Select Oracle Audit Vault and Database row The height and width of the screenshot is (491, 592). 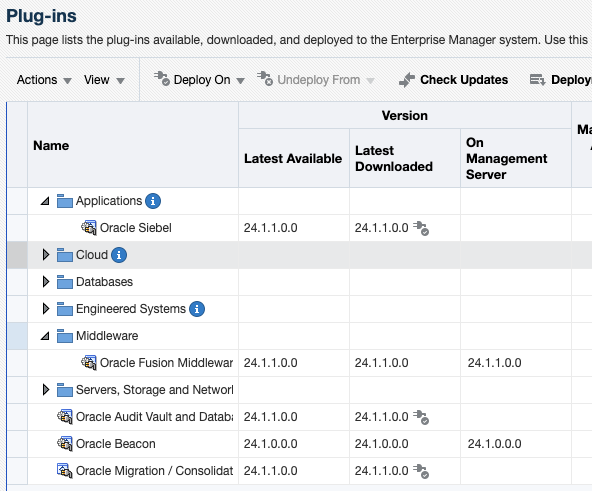(300, 417)
